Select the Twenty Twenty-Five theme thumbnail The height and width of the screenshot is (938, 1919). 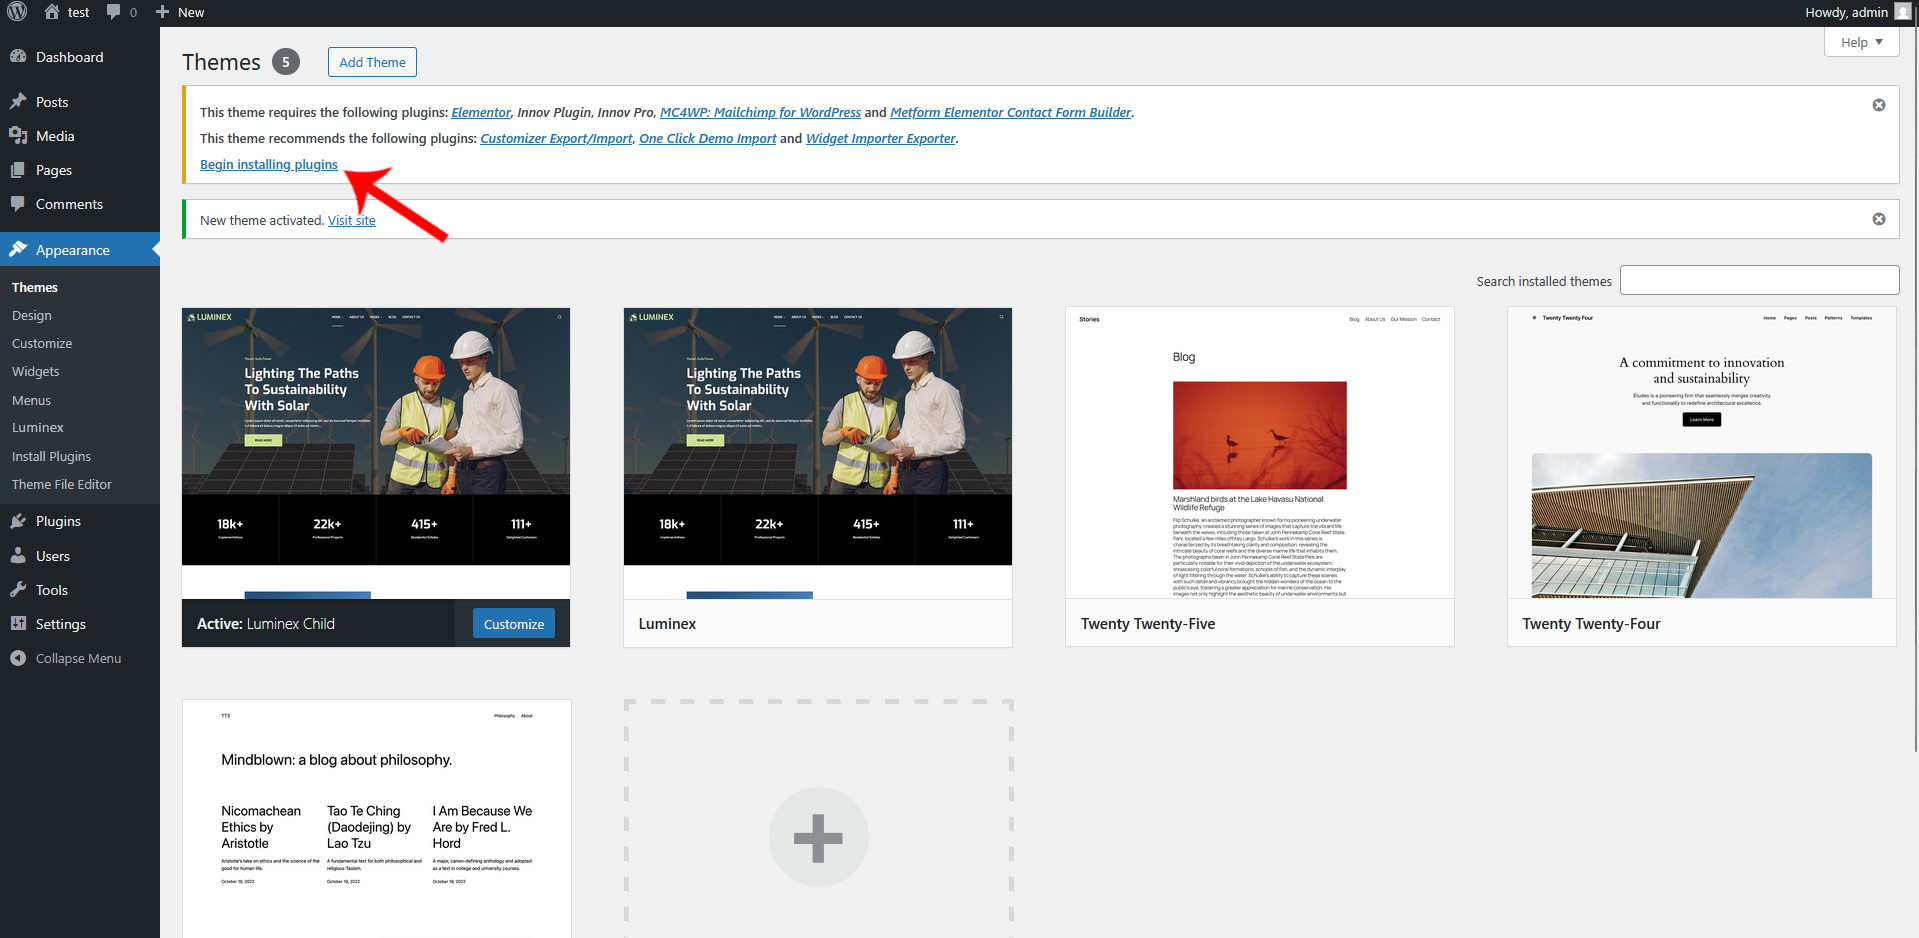click(x=1259, y=453)
